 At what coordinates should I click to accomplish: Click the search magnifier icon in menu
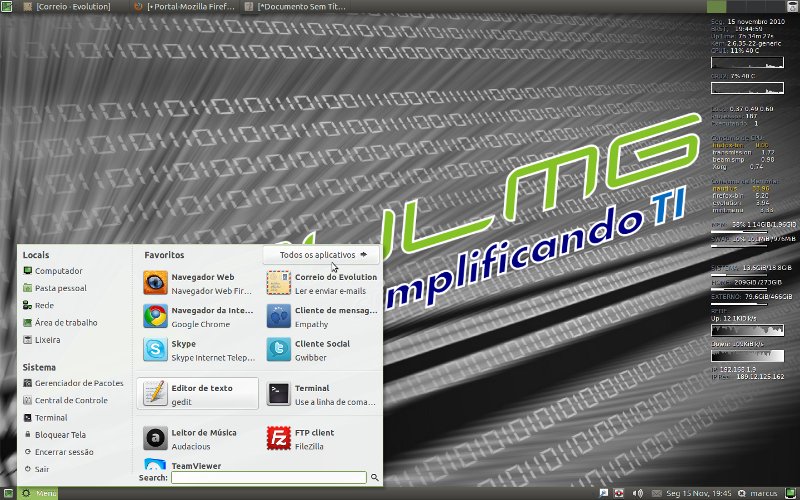coord(374,478)
